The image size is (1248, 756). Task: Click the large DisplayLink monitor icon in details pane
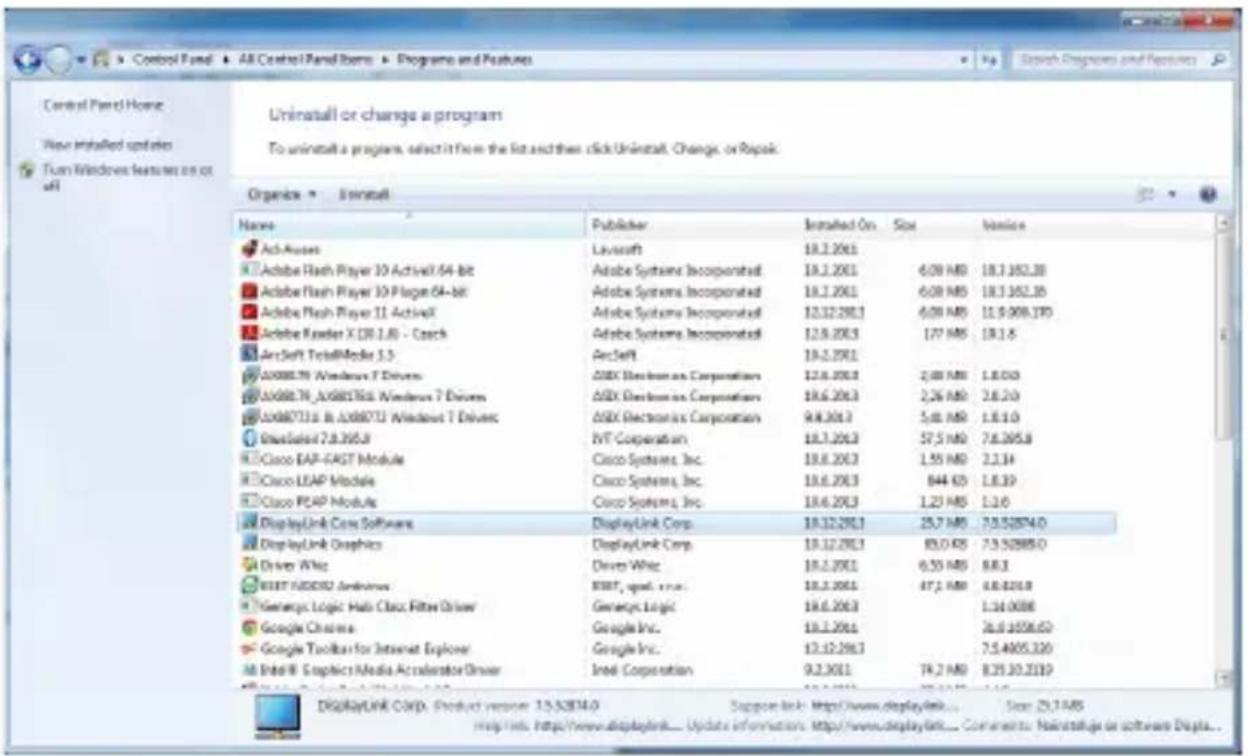(277, 716)
